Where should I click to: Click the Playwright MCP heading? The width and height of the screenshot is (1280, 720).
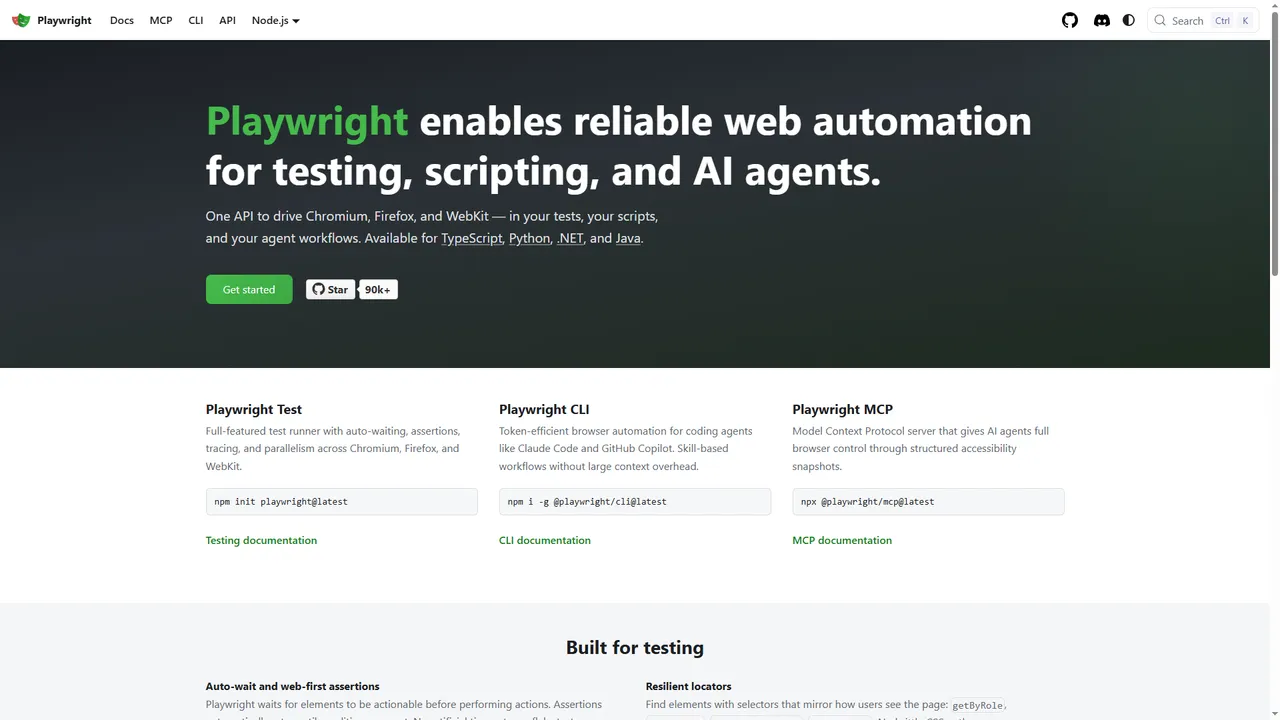coord(843,409)
